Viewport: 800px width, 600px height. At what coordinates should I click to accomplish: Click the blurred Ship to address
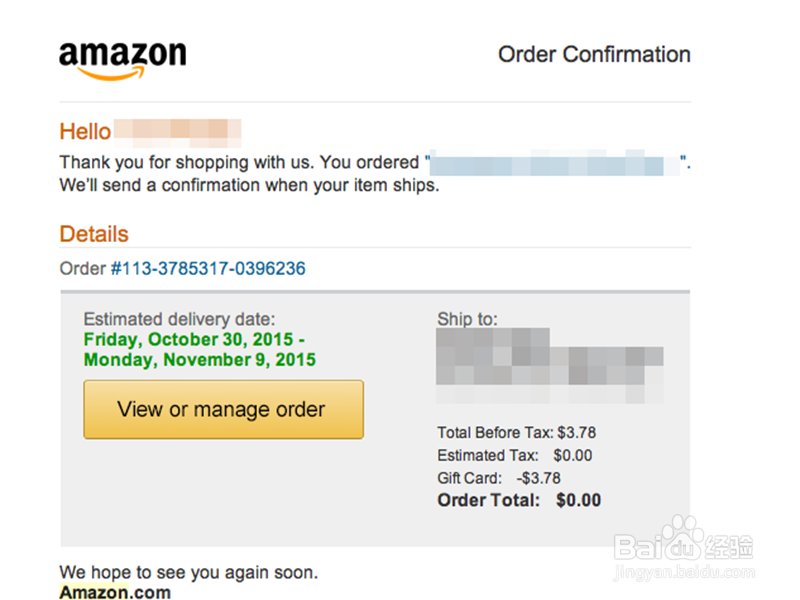pos(549,365)
